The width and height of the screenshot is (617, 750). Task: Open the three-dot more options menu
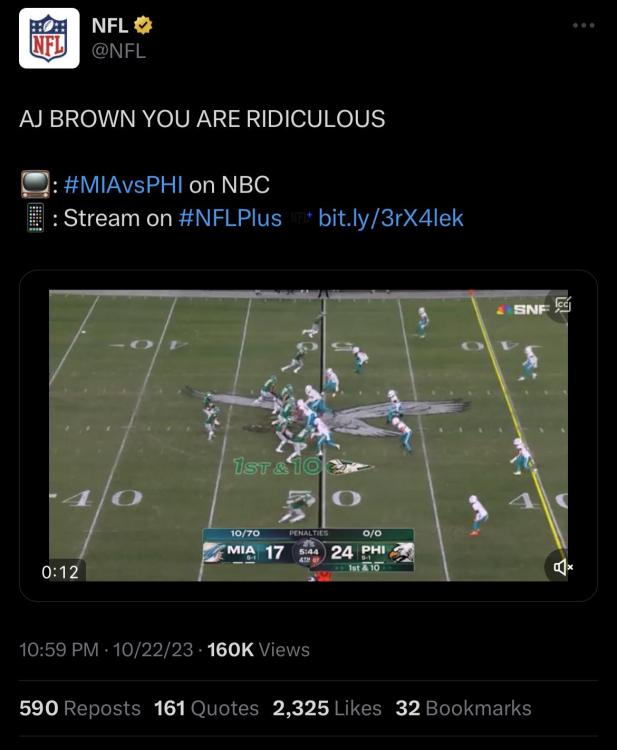[584, 25]
